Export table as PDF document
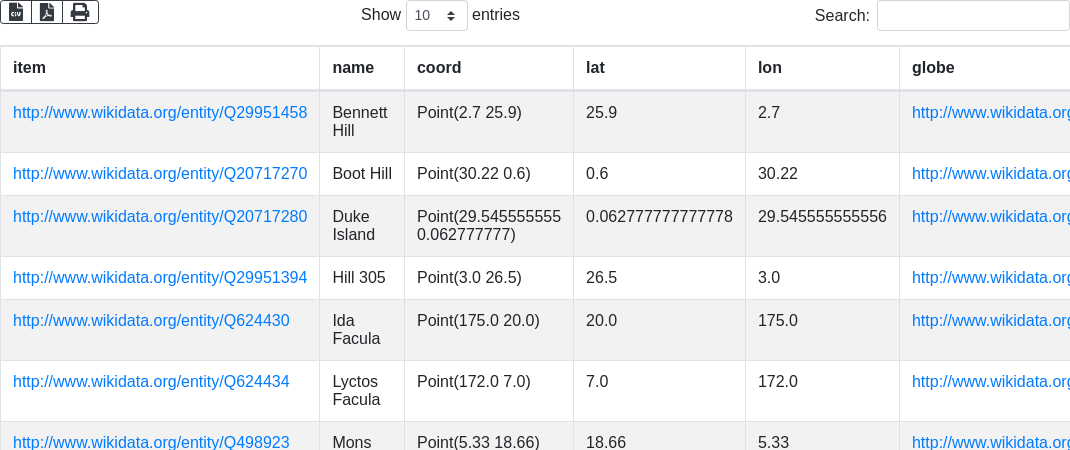Viewport: 1070px width, 450px height. tap(47, 12)
